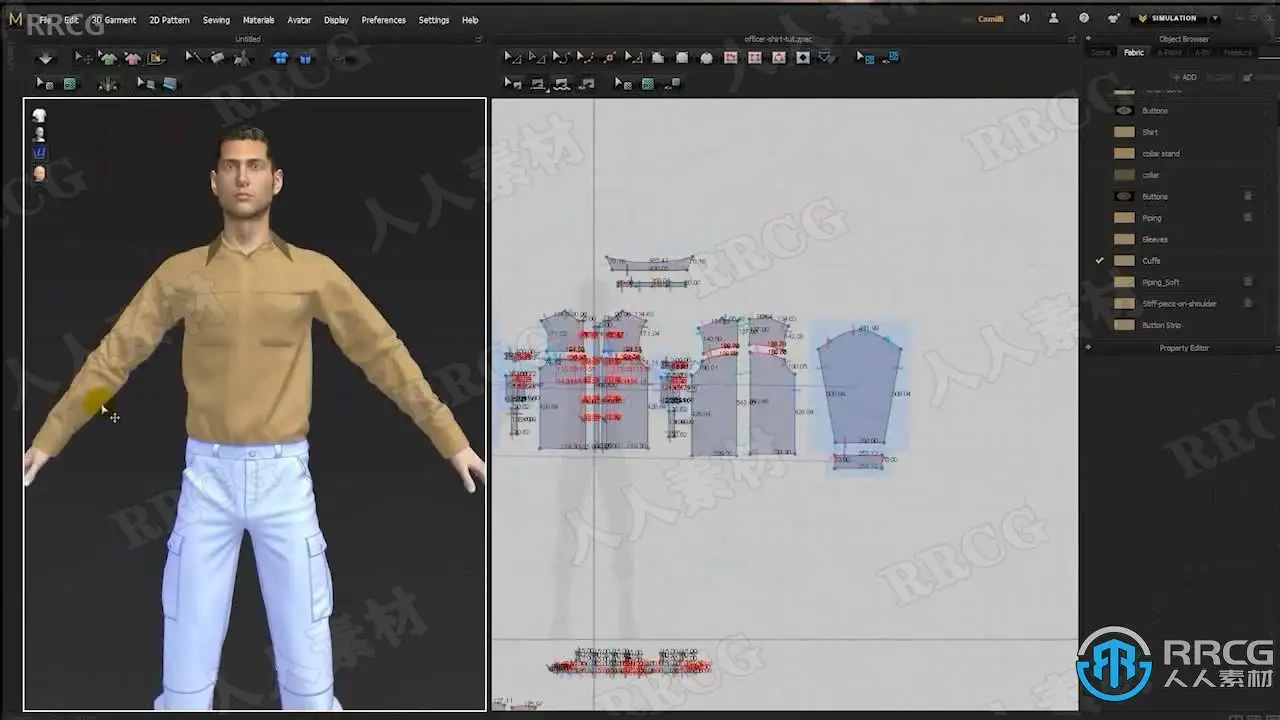This screenshot has height=720, width=1280.
Task: Toggle the checkmark beside Cuffs fabric
Action: coord(1099,260)
